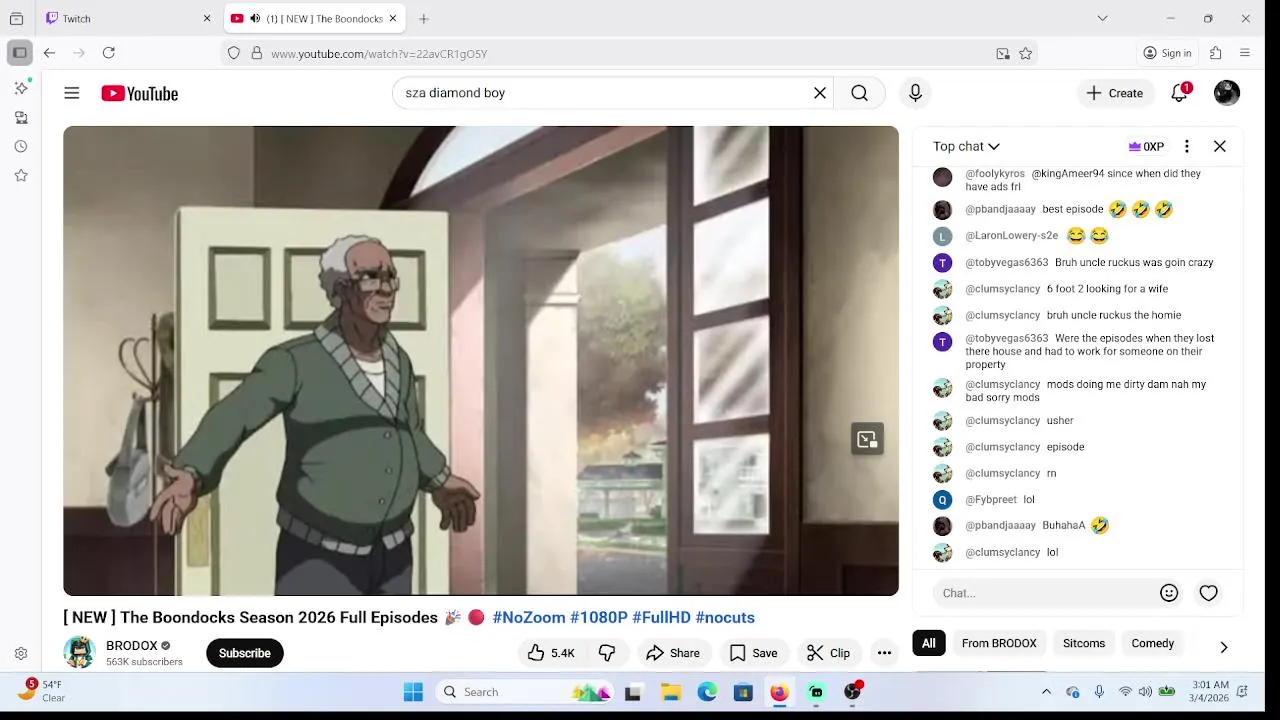
Task: Select the All filter chip
Action: 929,643
